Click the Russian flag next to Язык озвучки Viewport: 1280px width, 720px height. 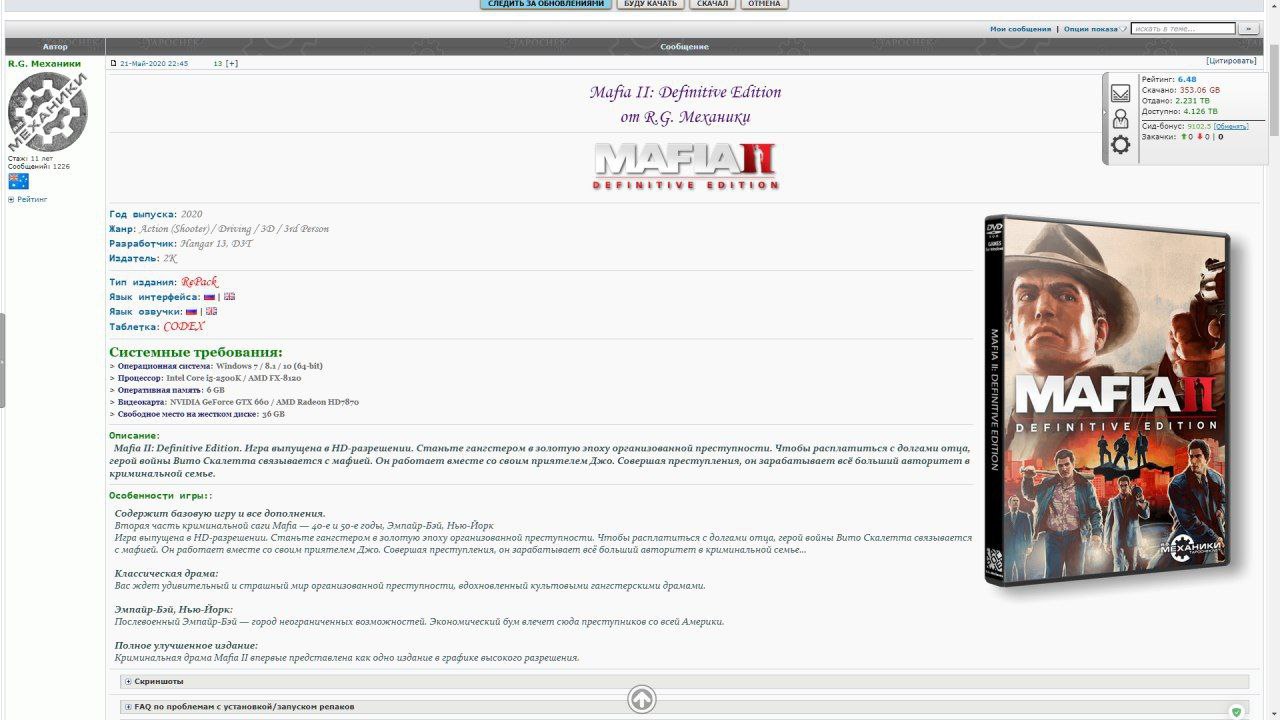tap(191, 312)
